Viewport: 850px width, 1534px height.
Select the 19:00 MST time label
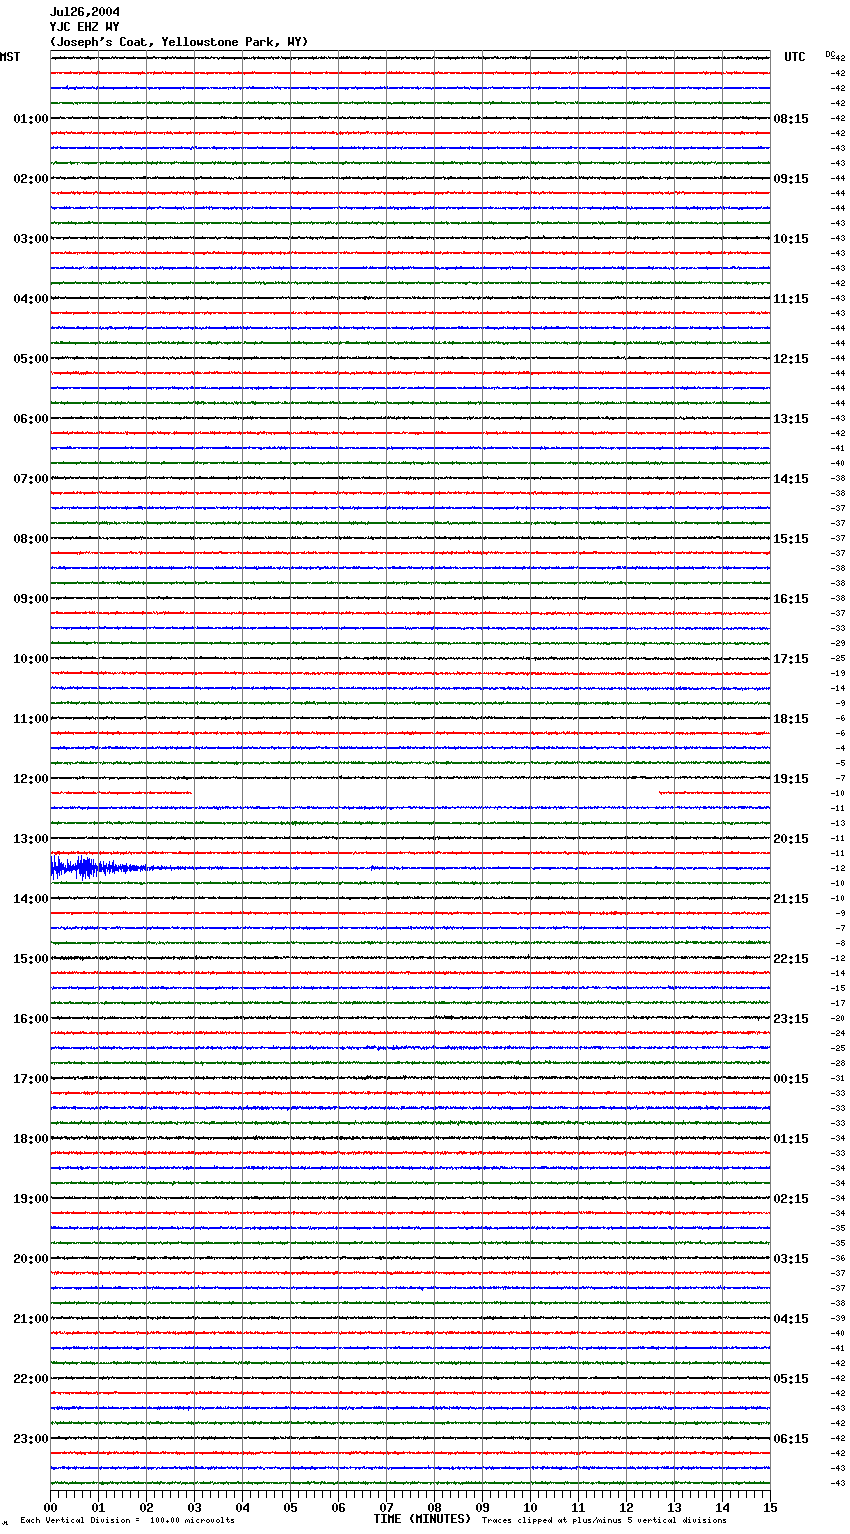(x=31, y=1199)
